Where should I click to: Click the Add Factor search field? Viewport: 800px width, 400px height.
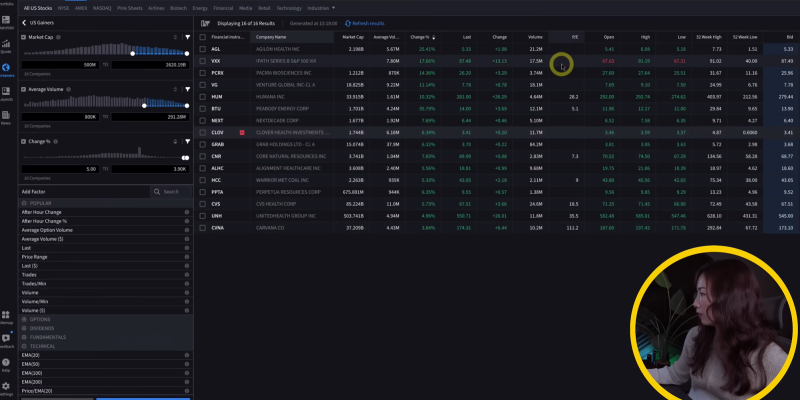(170, 191)
